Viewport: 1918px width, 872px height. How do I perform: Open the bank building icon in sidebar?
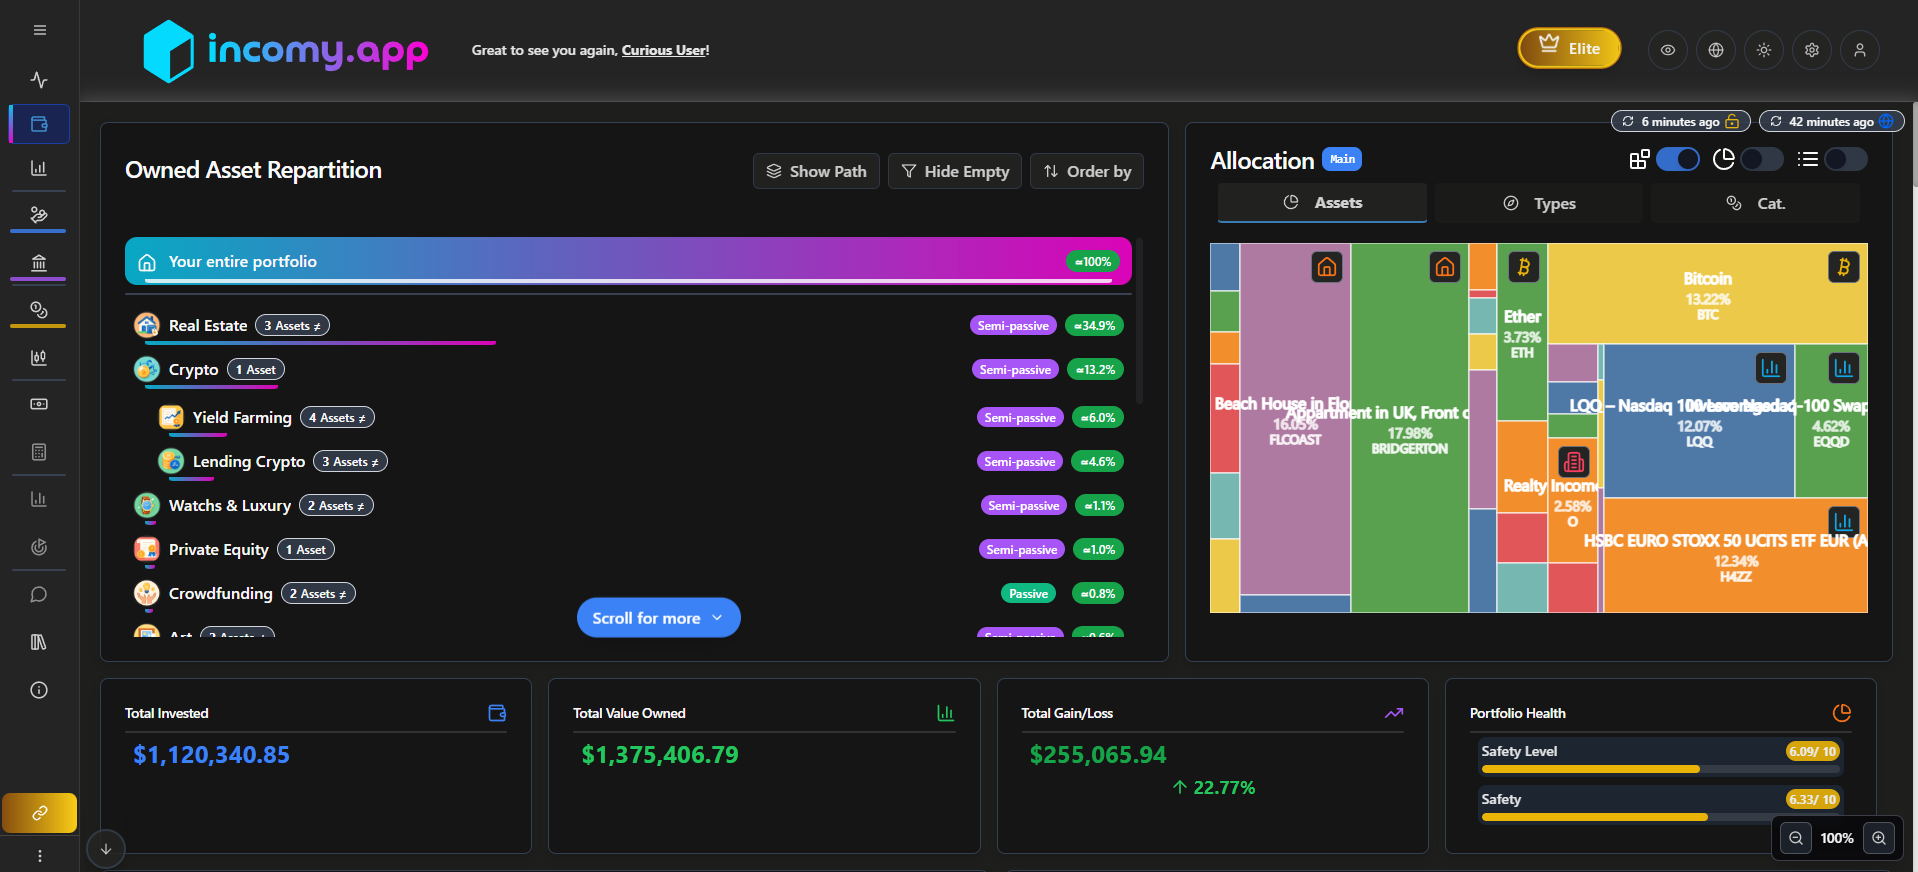tap(39, 263)
